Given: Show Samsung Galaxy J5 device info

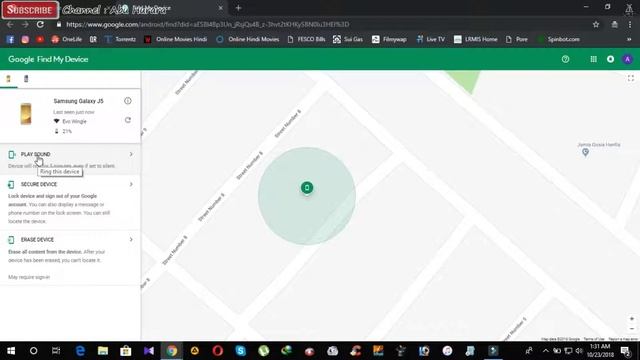Looking at the screenshot, I should (x=128, y=101).
